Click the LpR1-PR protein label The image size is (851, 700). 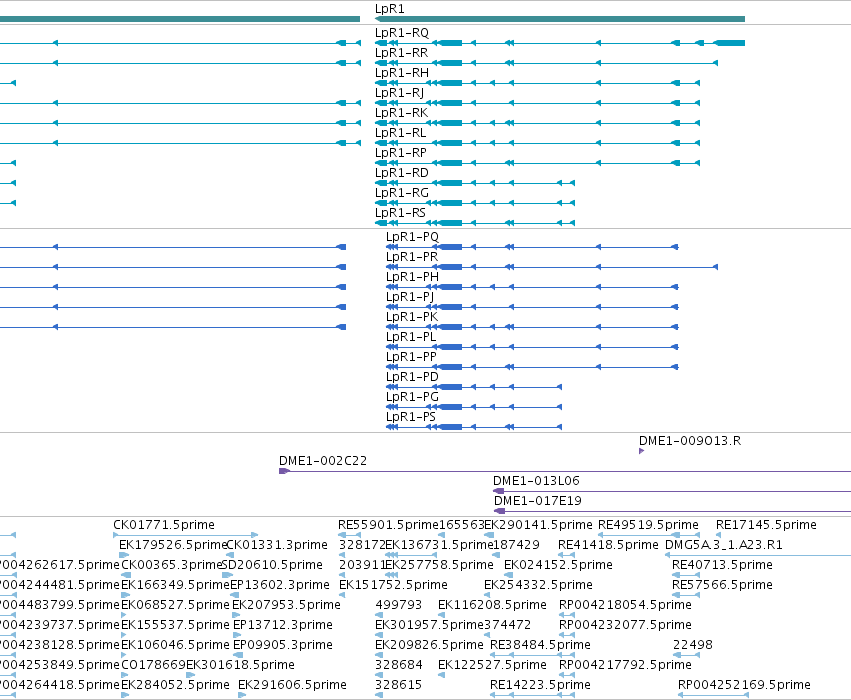[411, 257]
